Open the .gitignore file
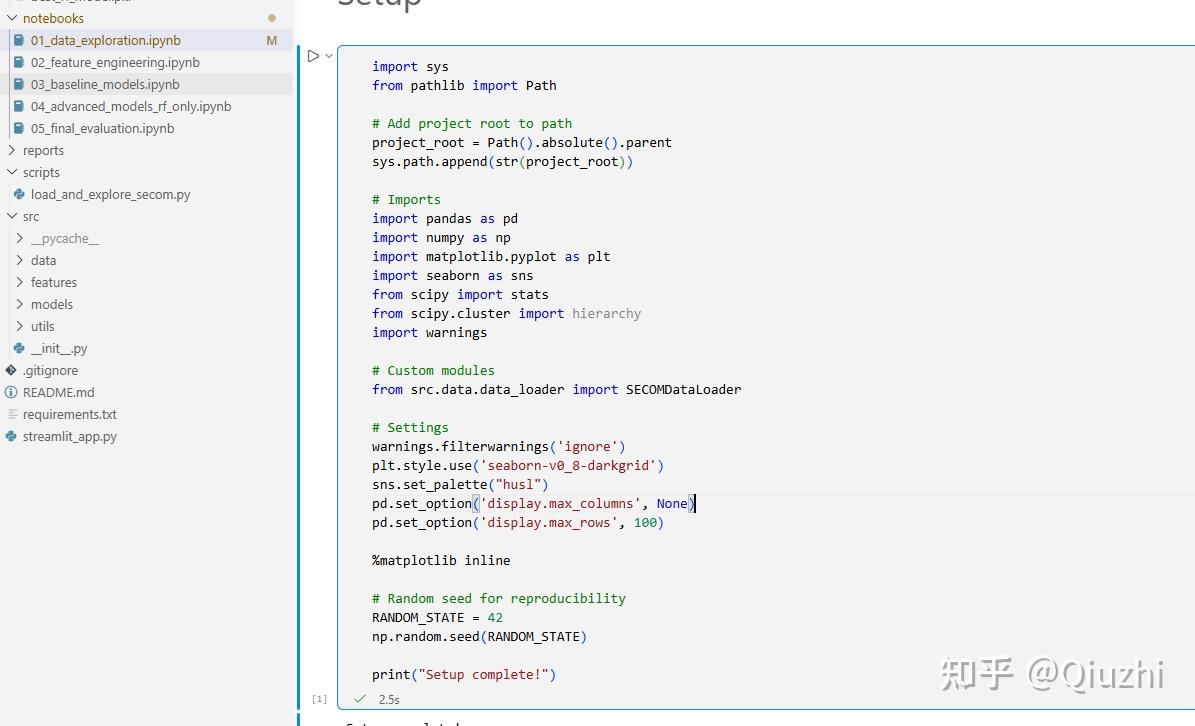 click(50, 370)
